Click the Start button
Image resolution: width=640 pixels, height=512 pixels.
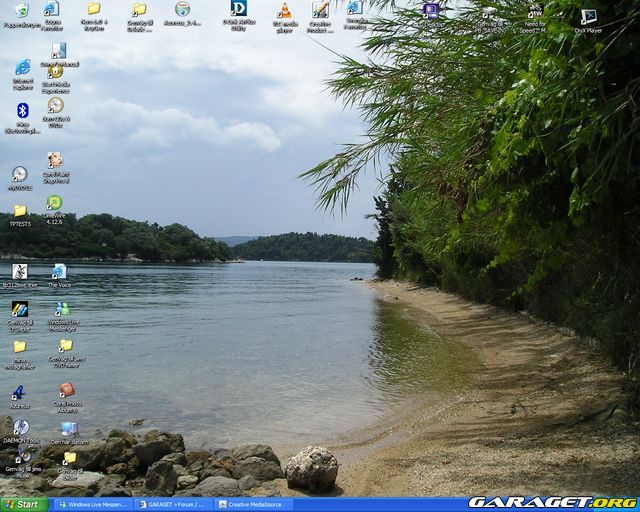[23, 504]
